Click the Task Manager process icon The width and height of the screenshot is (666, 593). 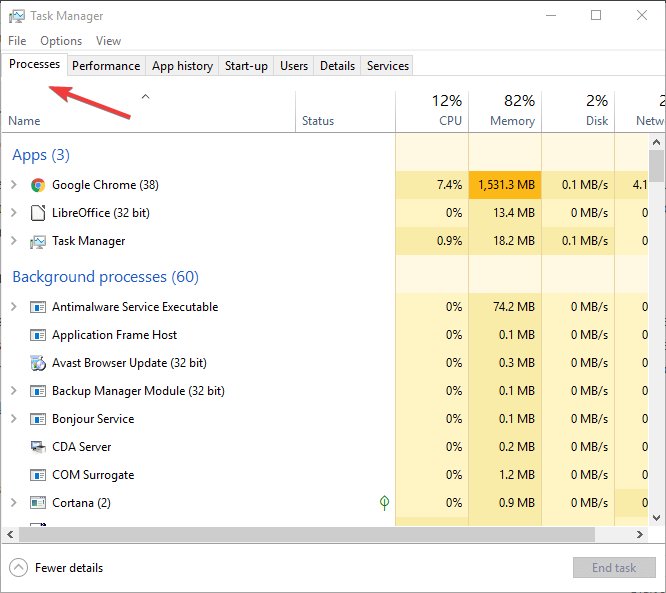(x=38, y=242)
